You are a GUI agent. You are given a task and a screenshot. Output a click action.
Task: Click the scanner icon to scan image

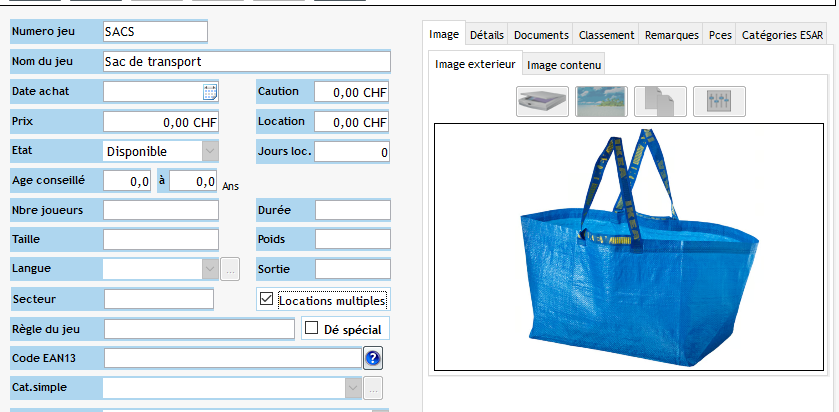coord(542,102)
